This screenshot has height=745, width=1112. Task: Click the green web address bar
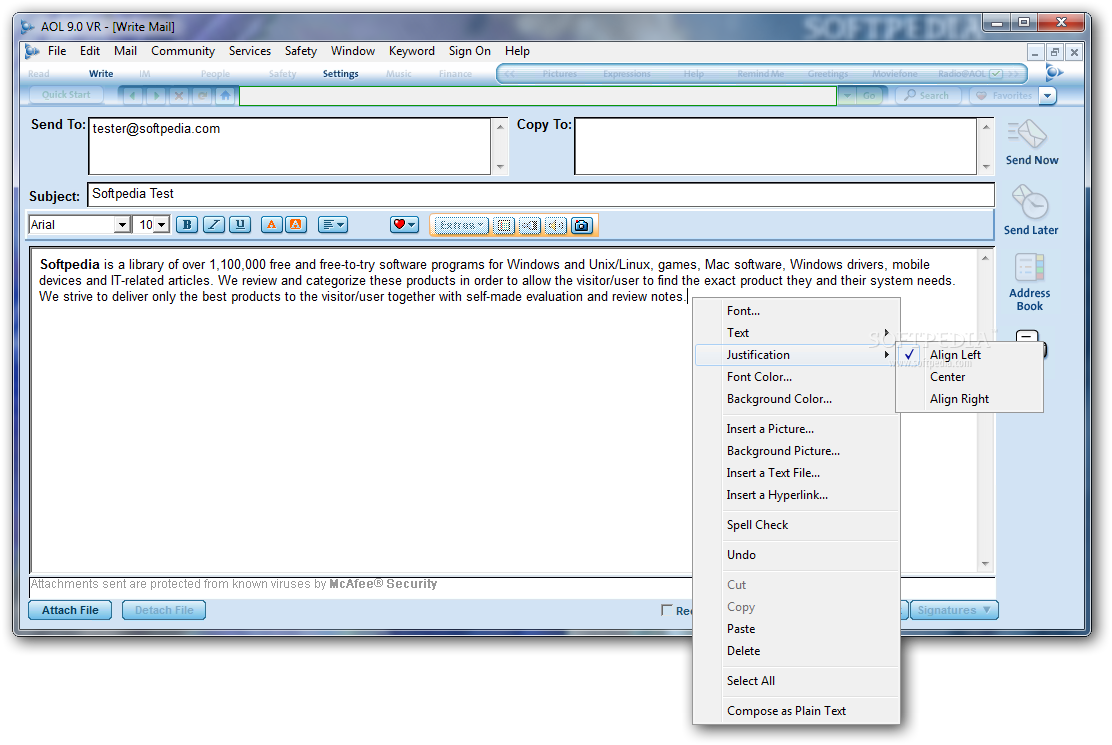[x=538, y=96]
